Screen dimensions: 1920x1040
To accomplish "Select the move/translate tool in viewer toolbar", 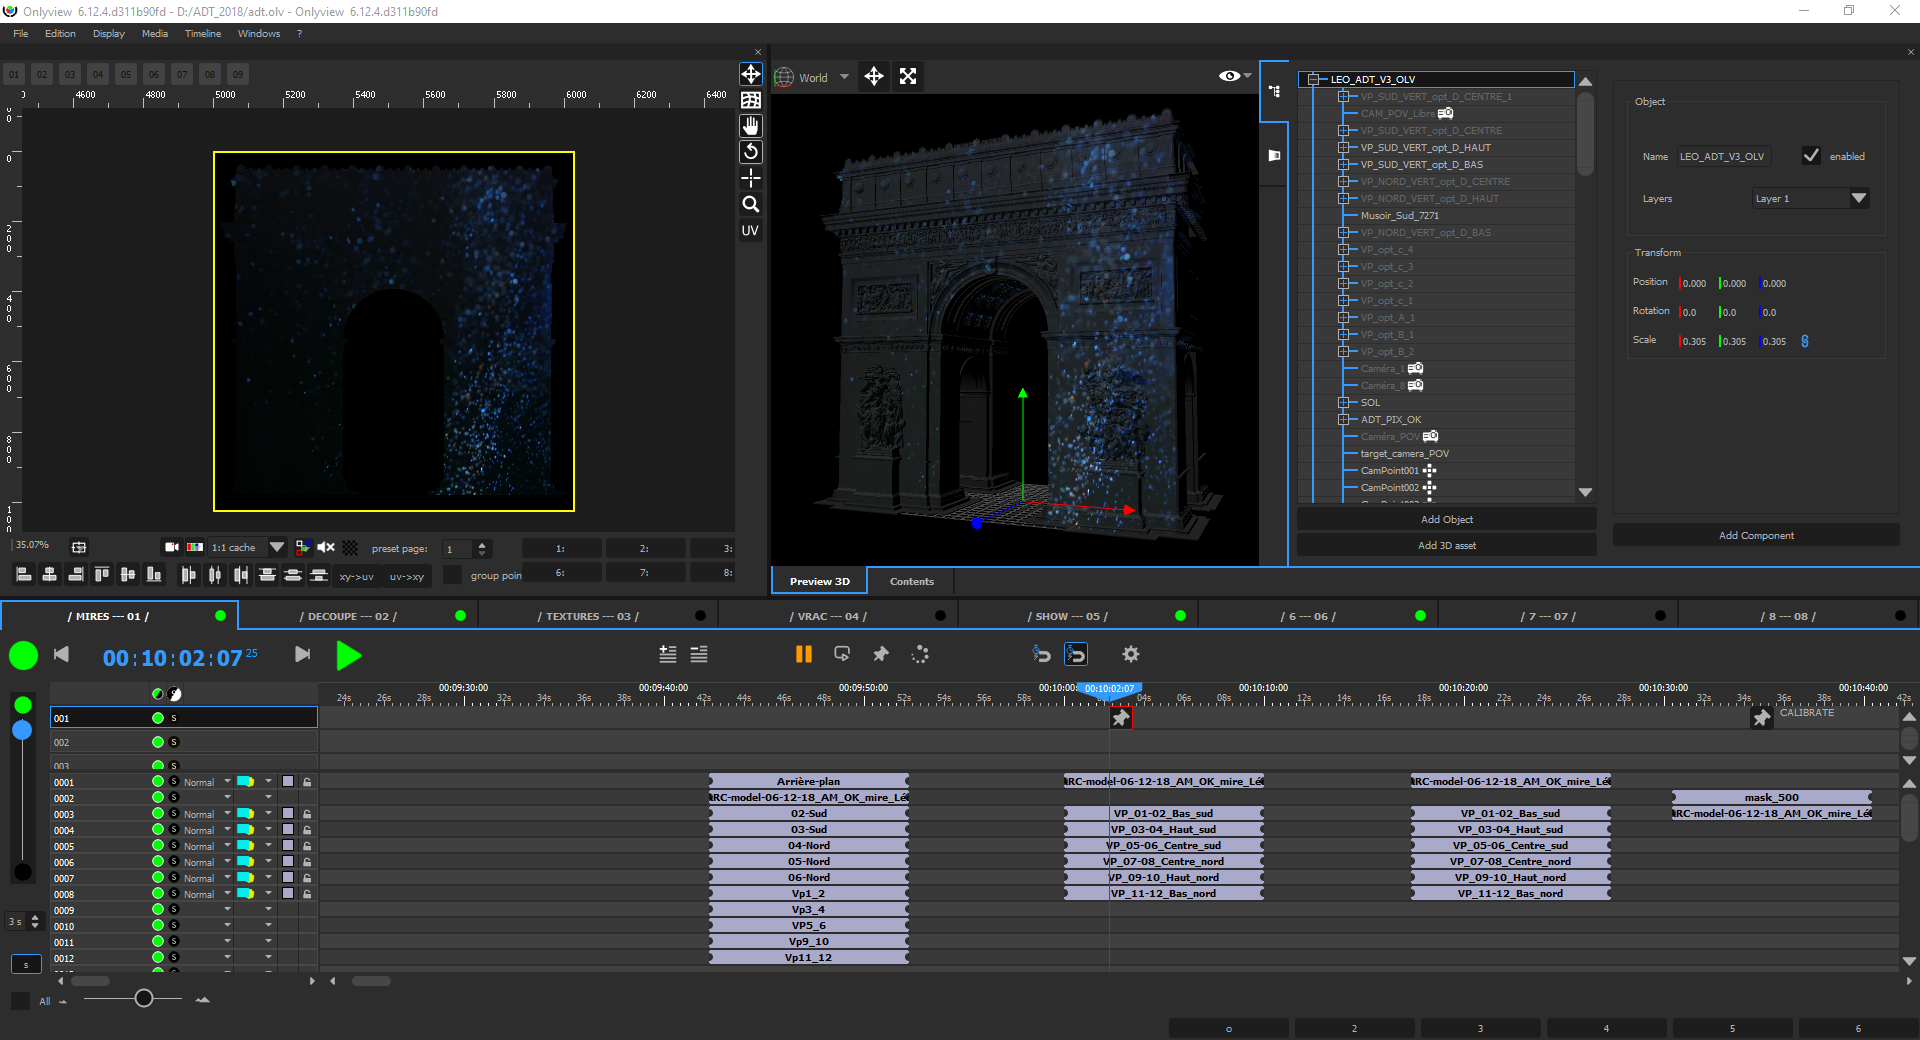I will tap(750, 74).
